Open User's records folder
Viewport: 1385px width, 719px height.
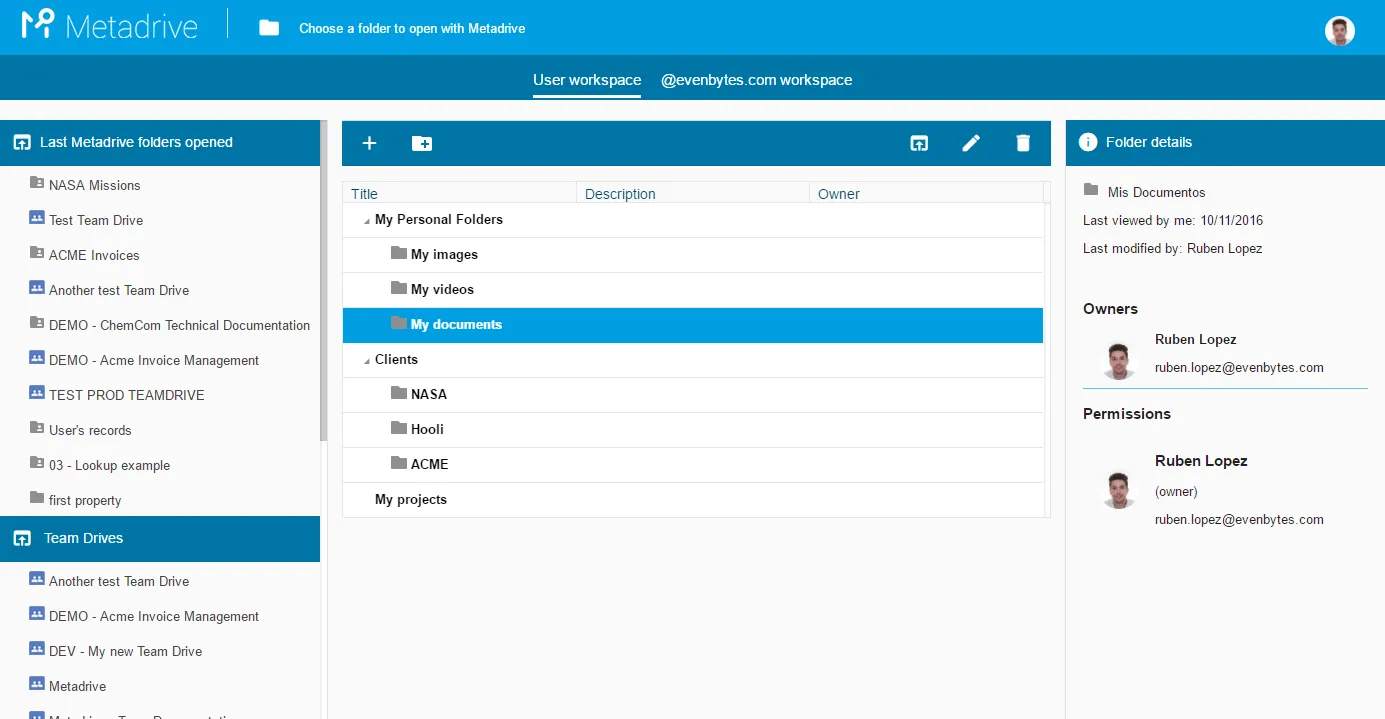pyautogui.click(x=90, y=430)
